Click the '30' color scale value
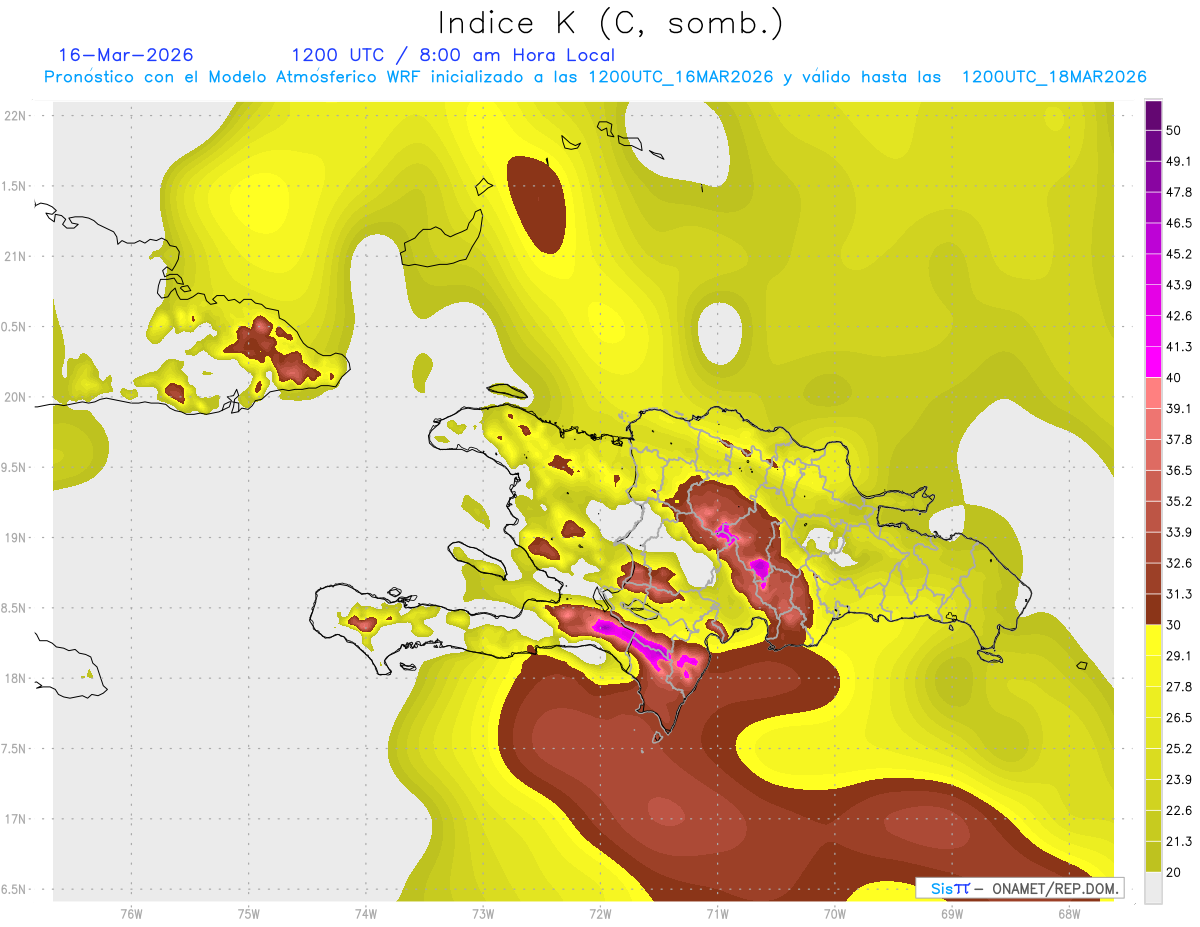Screen dimensions: 1200x927 pyautogui.click(x=1175, y=625)
